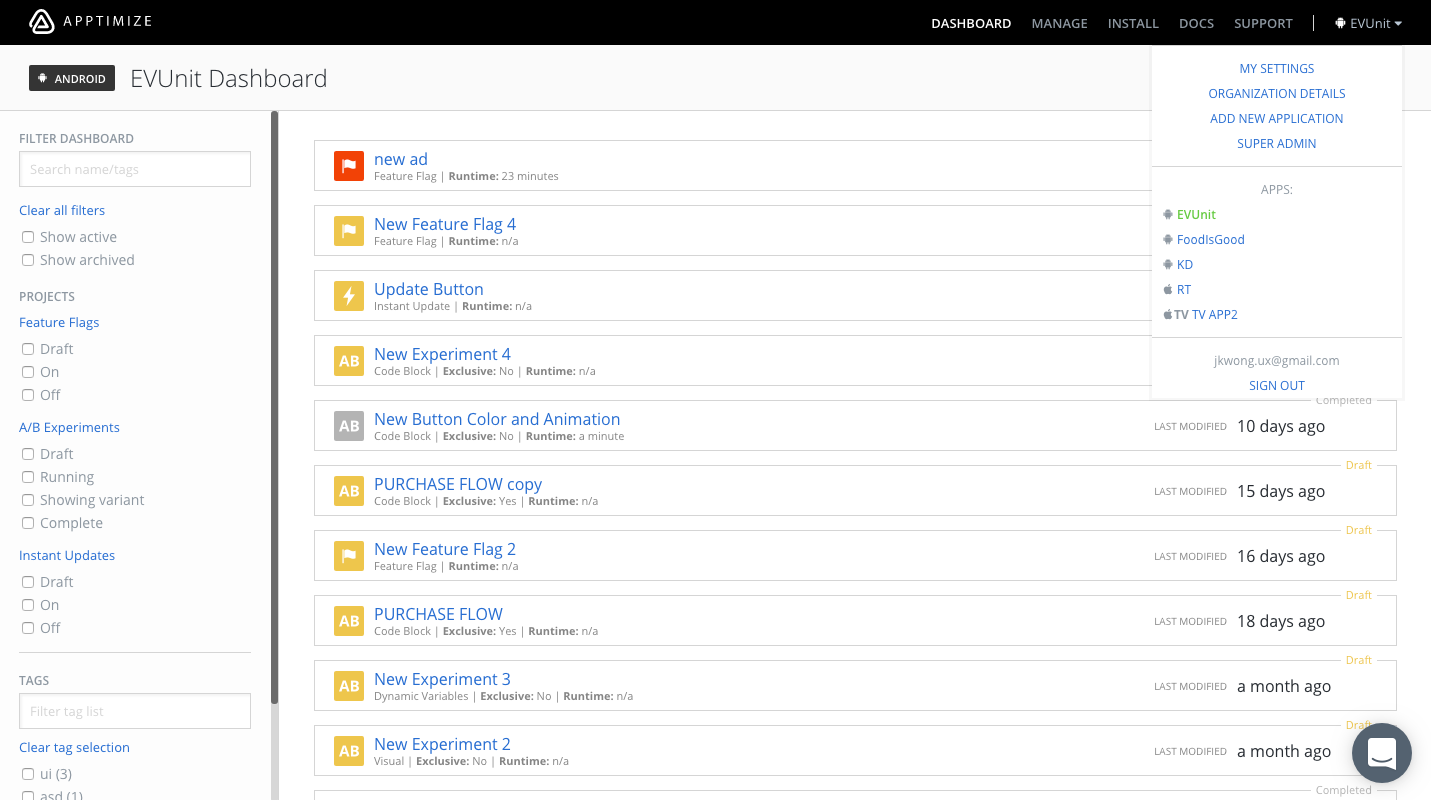Screen dimensions: 1431x800
Task: Open the new ad feature flag
Action: pyautogui.click(x=401, y=159)
